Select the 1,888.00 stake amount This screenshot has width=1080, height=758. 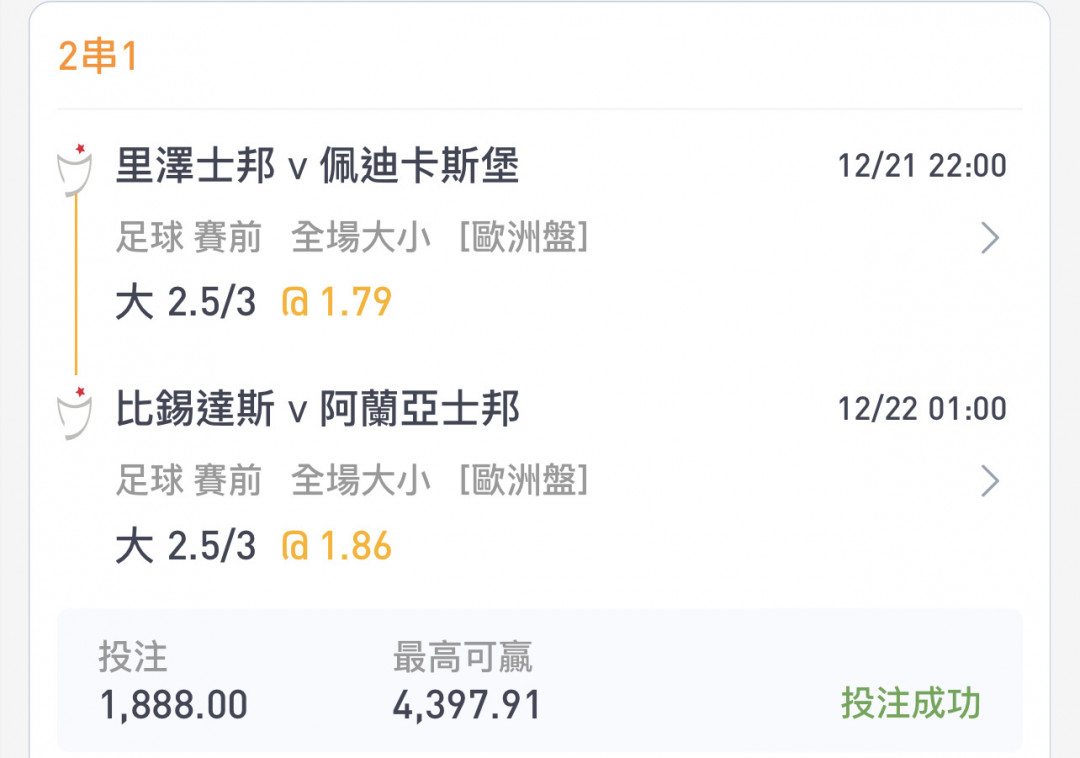174,706
